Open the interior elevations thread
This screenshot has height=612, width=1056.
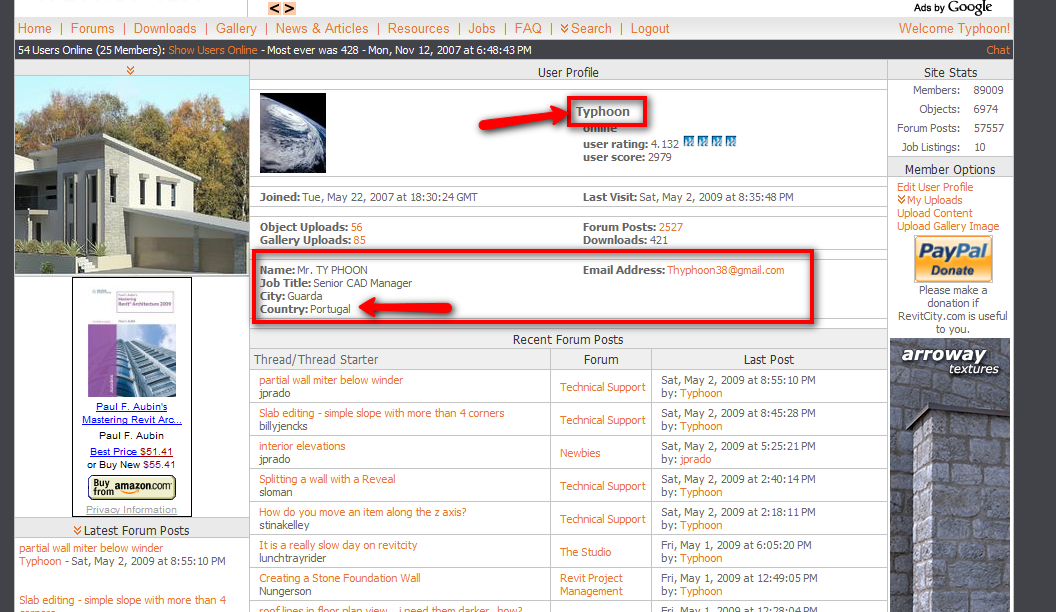tap(302, 446)
